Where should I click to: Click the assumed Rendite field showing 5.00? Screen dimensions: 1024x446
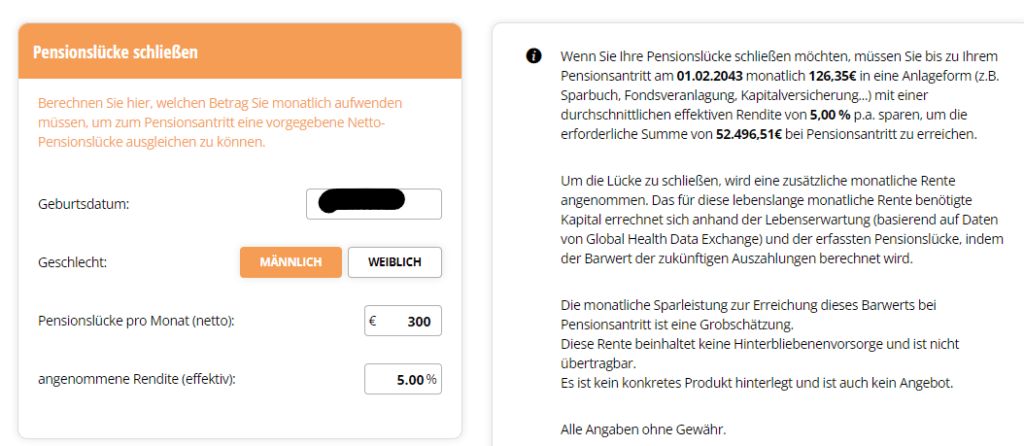click(398, 380)
